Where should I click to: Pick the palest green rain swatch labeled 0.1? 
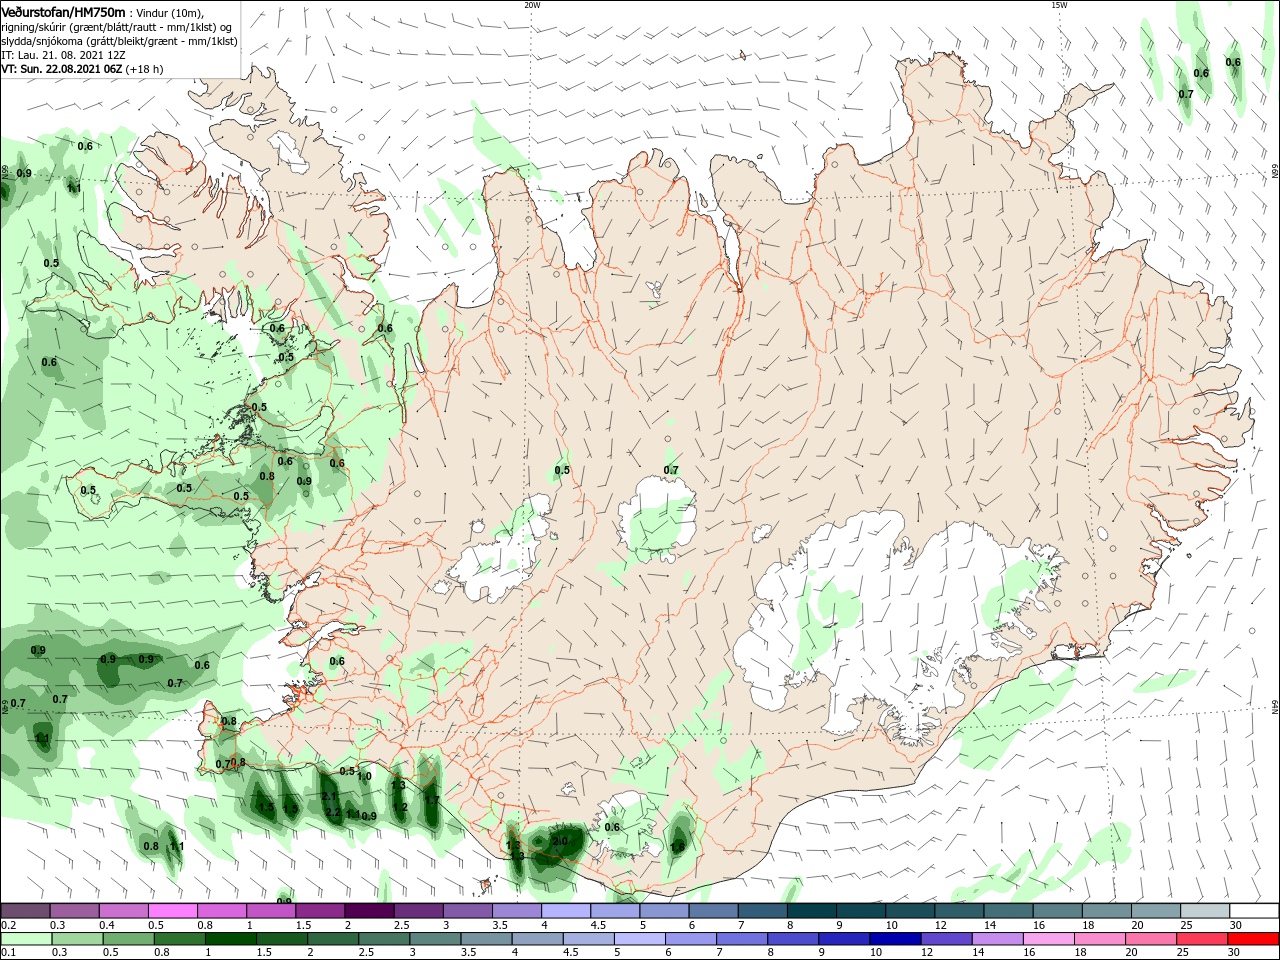(x=24, y=939)
